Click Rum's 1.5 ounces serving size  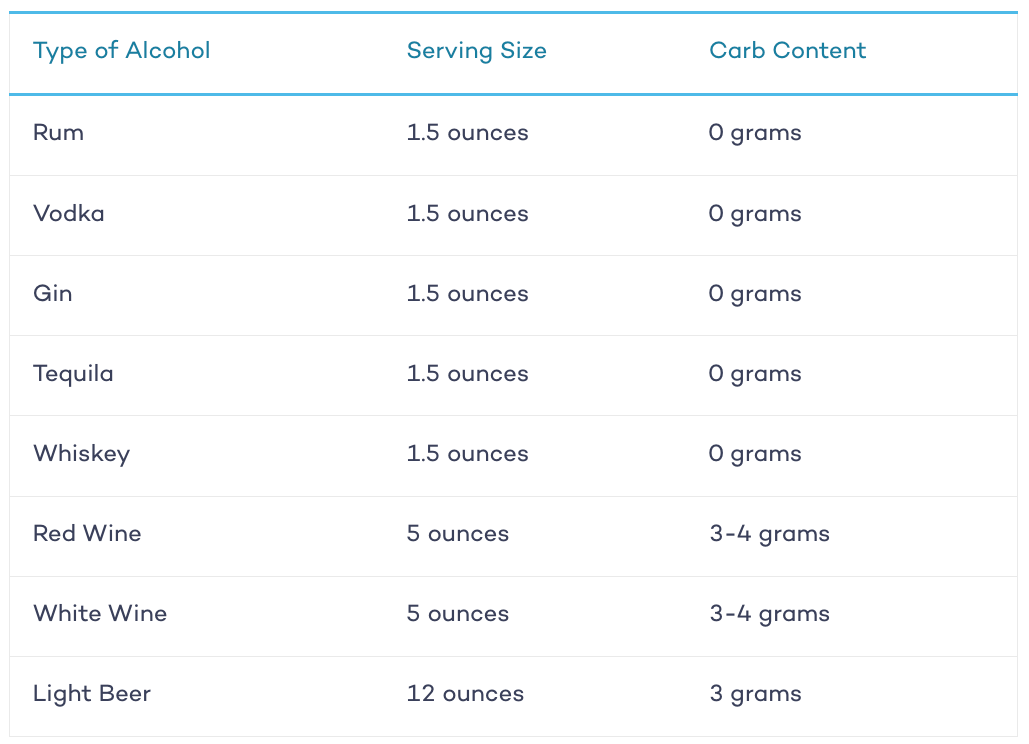(467, 133)
